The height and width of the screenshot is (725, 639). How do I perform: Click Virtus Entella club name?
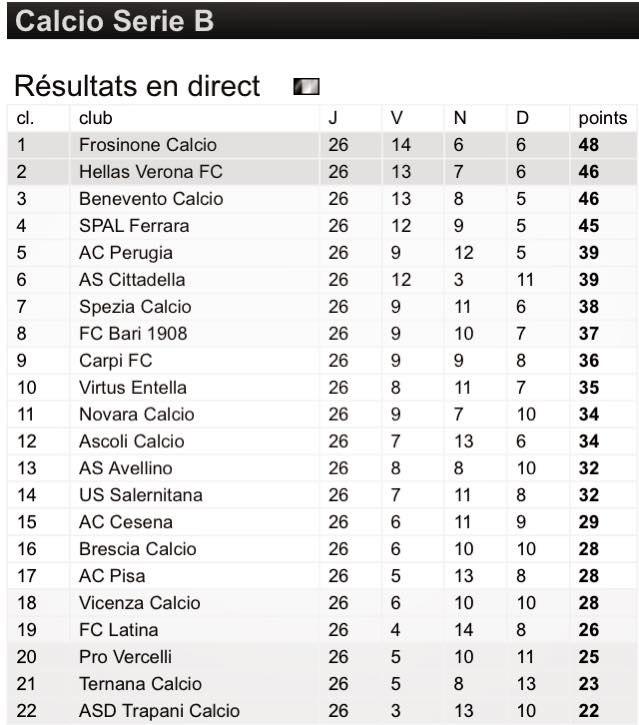point(133,387)
